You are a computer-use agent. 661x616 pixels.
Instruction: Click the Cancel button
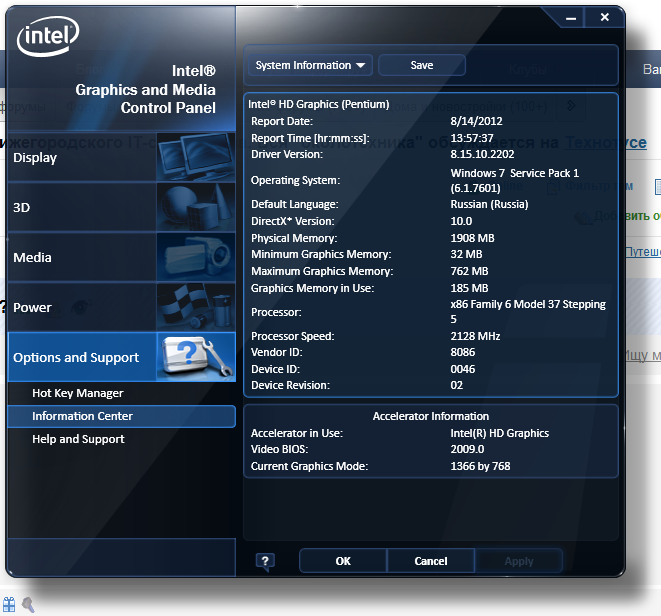point(430,561)
